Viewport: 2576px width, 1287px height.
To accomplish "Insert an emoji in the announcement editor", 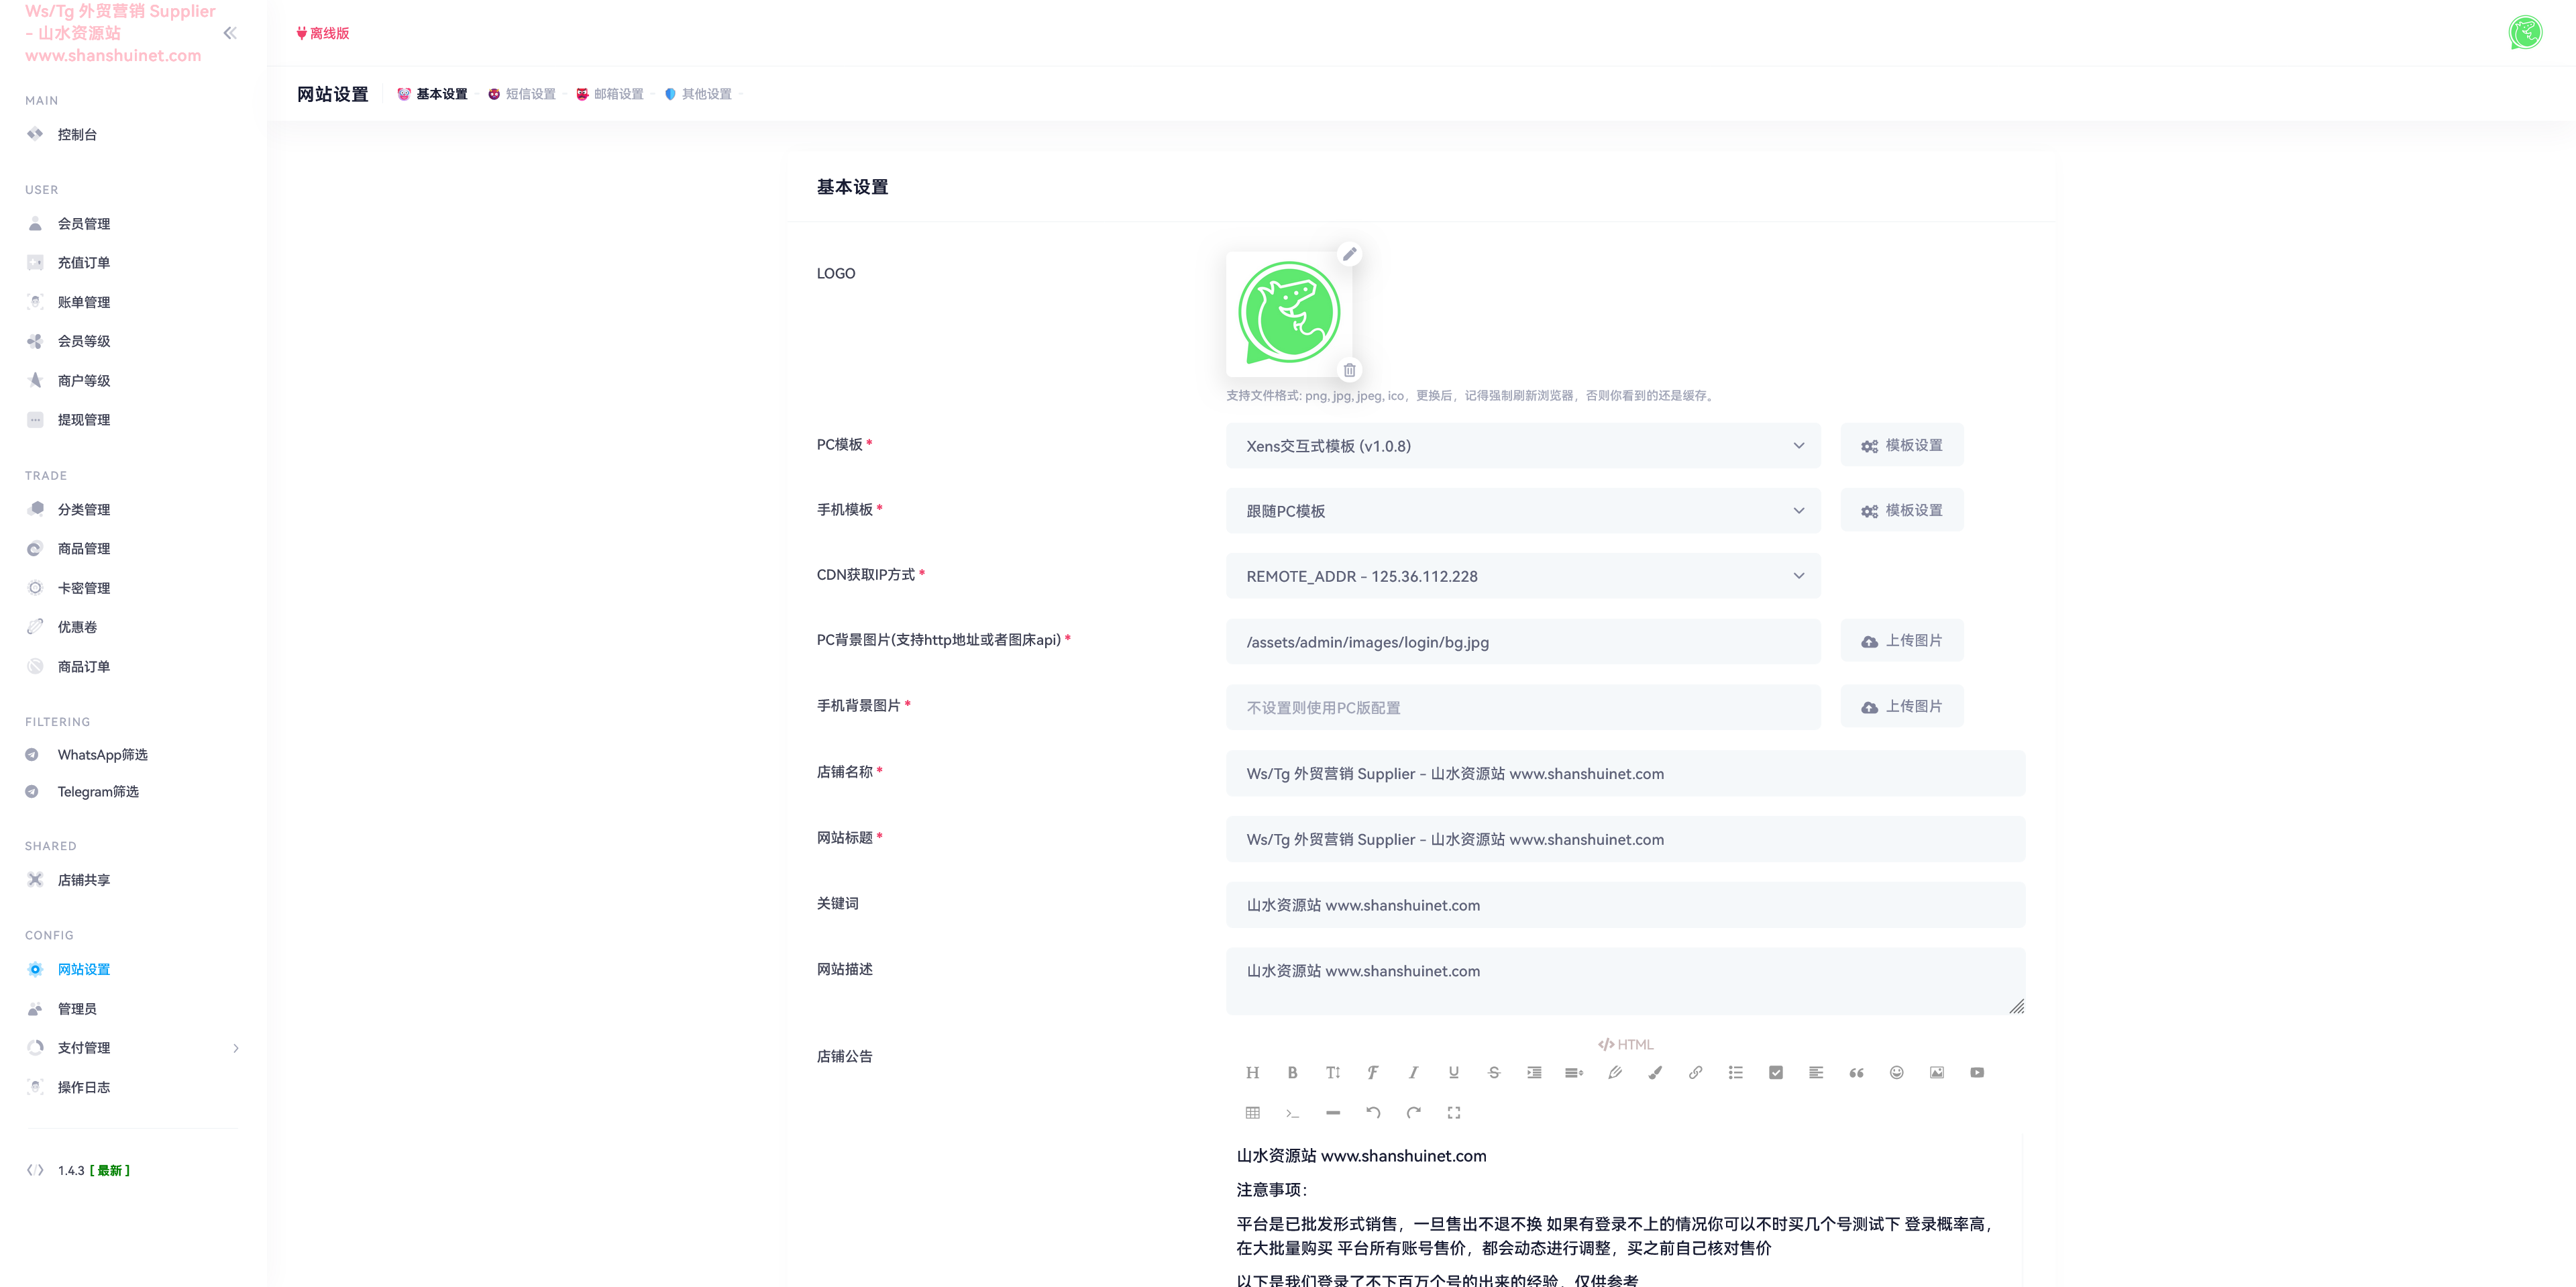I will pos(1897,1072).
